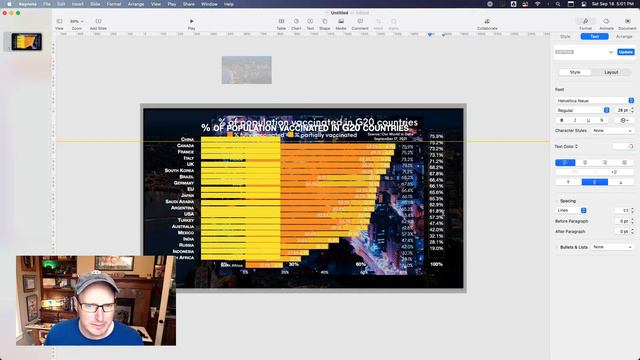Open the Helvetica Neue font dropdown
This screenshot has width=640, height=360.
pyautogui.click(x=595, y=100)
